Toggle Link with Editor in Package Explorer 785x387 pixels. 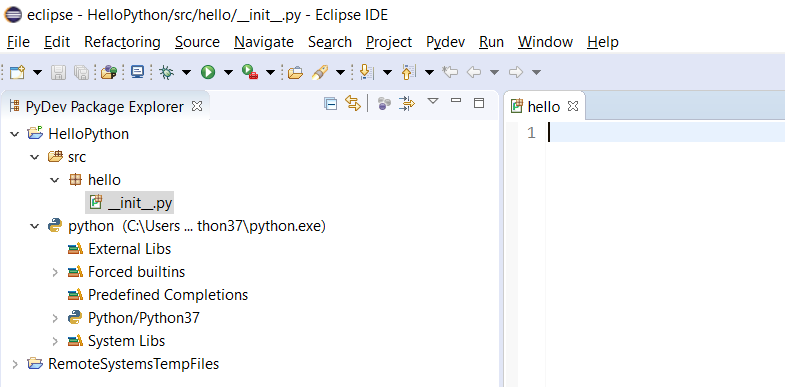pos(353,104)
